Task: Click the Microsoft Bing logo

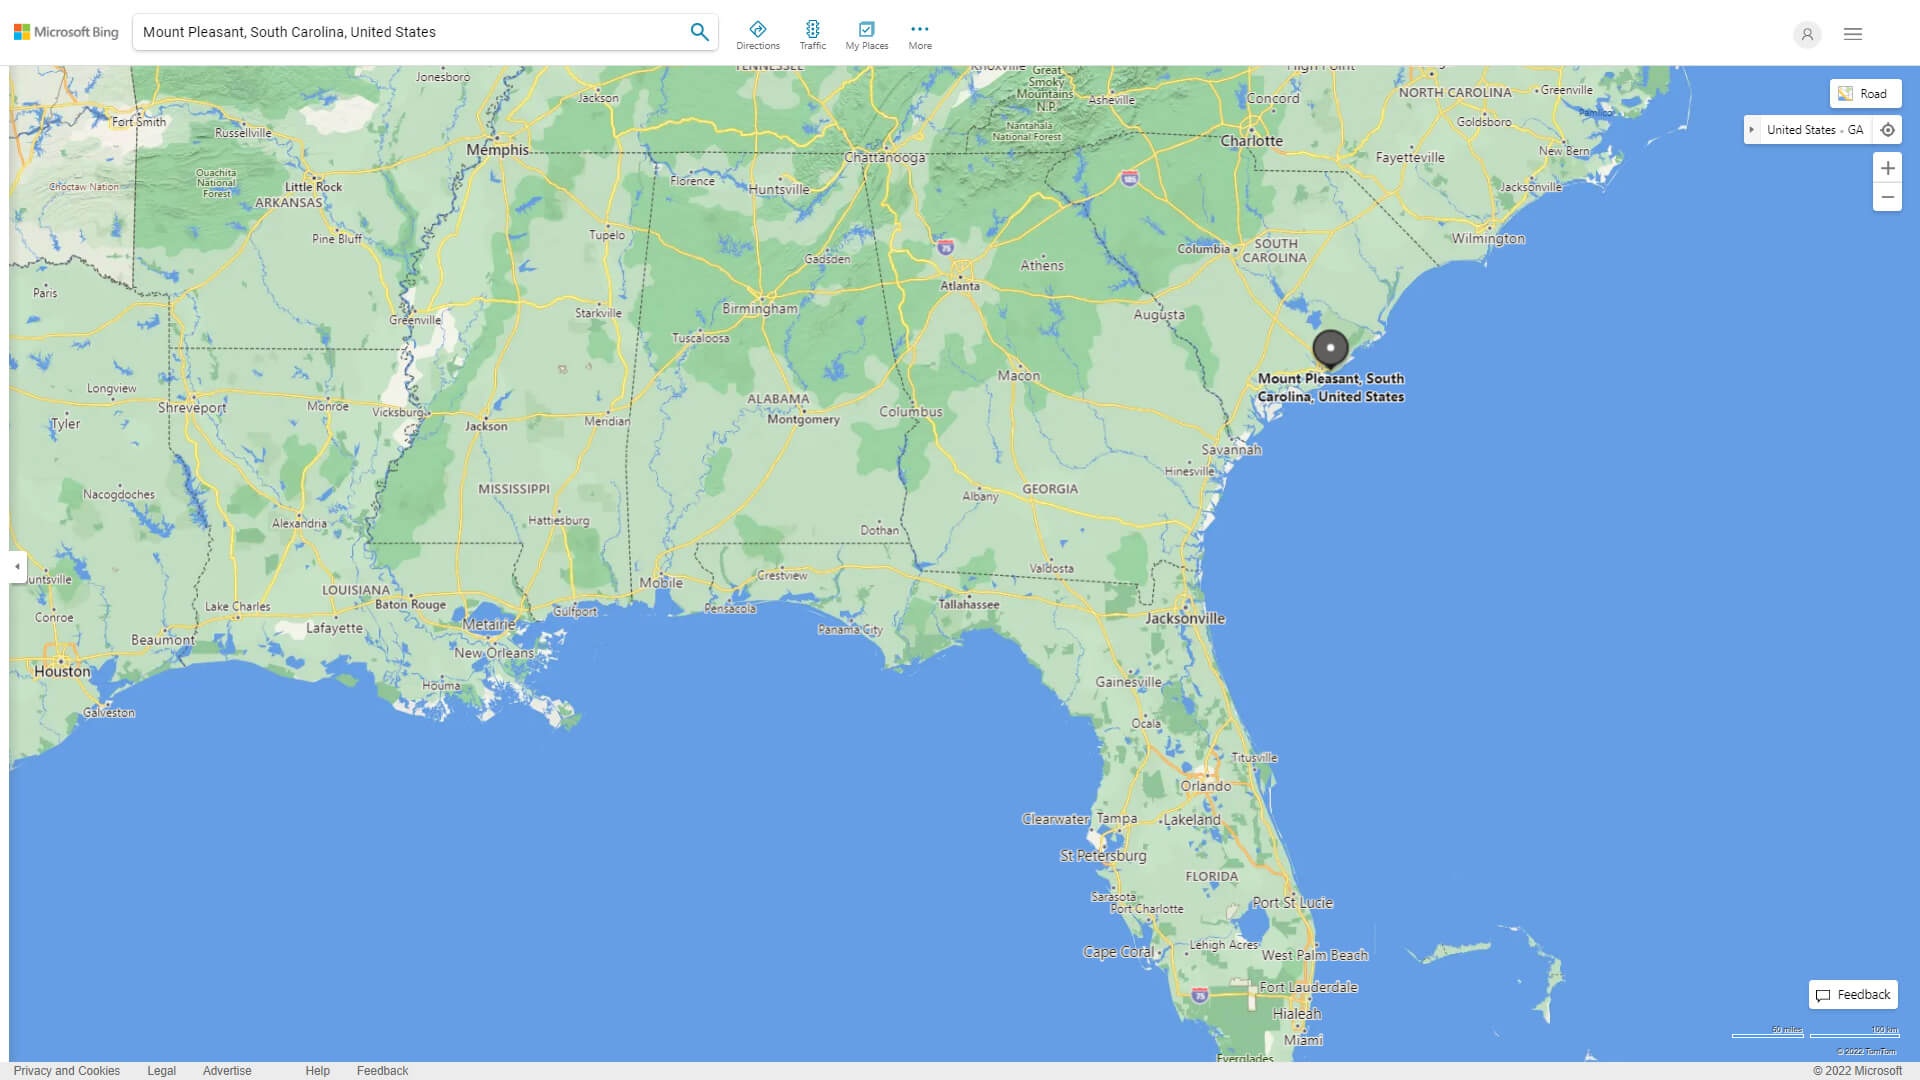Action: click(64, 31)
